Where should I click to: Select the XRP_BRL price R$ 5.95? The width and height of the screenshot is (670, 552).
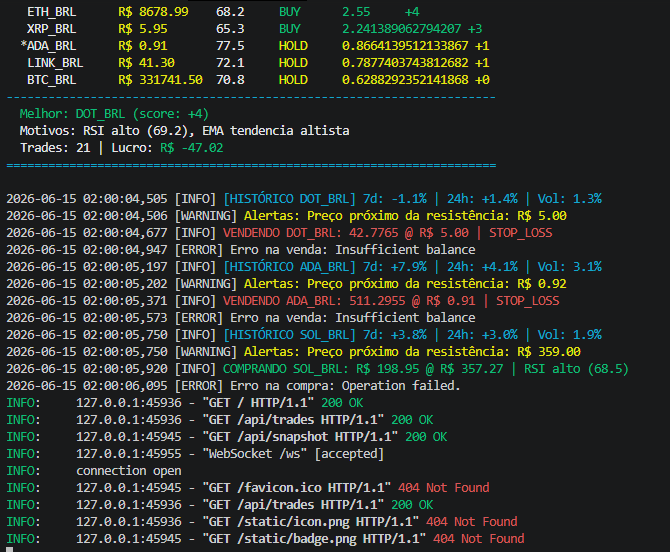[143, 29]
